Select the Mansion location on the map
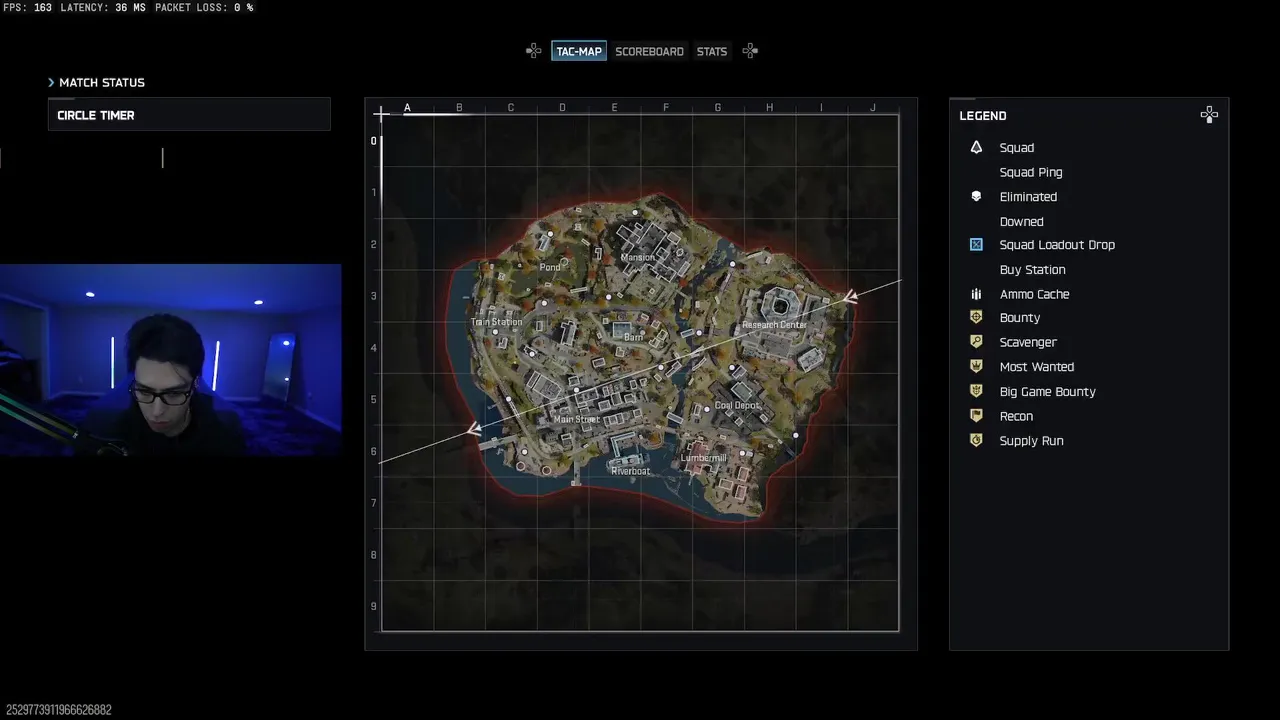 coord(637,257)
